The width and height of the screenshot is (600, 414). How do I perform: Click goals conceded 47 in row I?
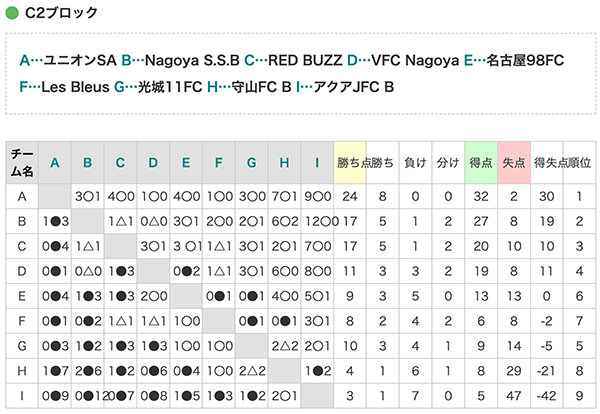(514, 396)
